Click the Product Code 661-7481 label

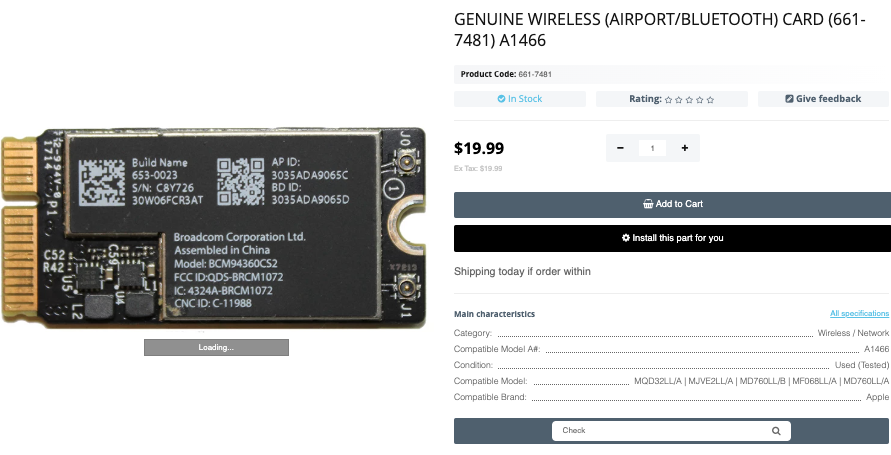[506, 74]
